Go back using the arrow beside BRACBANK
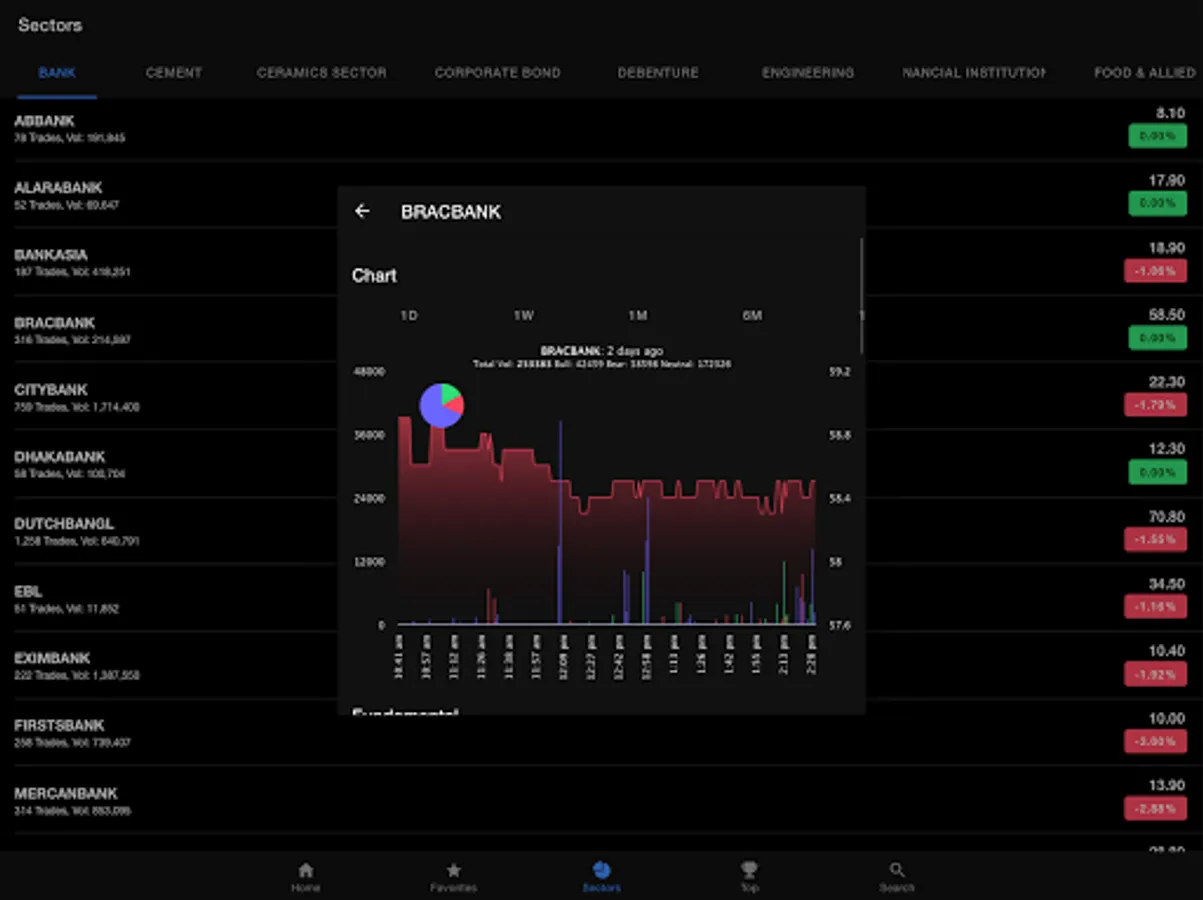This screenshot has height=900, width=1203. click(363, 211)
